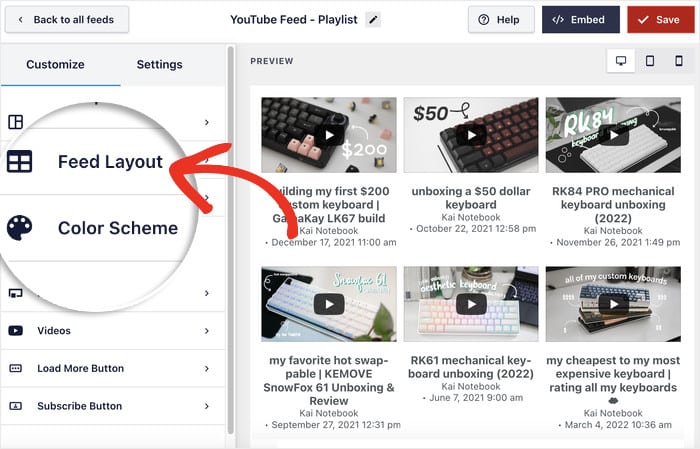Play the RK61 mechanical keyboard video
Viewport: 700px width, 449px height.
(471, 304)
